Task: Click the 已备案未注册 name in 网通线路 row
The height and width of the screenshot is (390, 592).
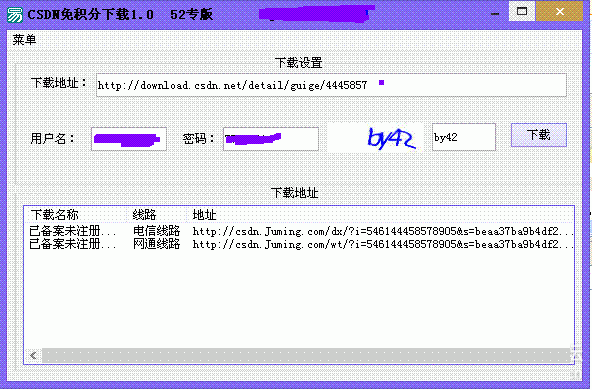Action: click(x=72, y=244)
